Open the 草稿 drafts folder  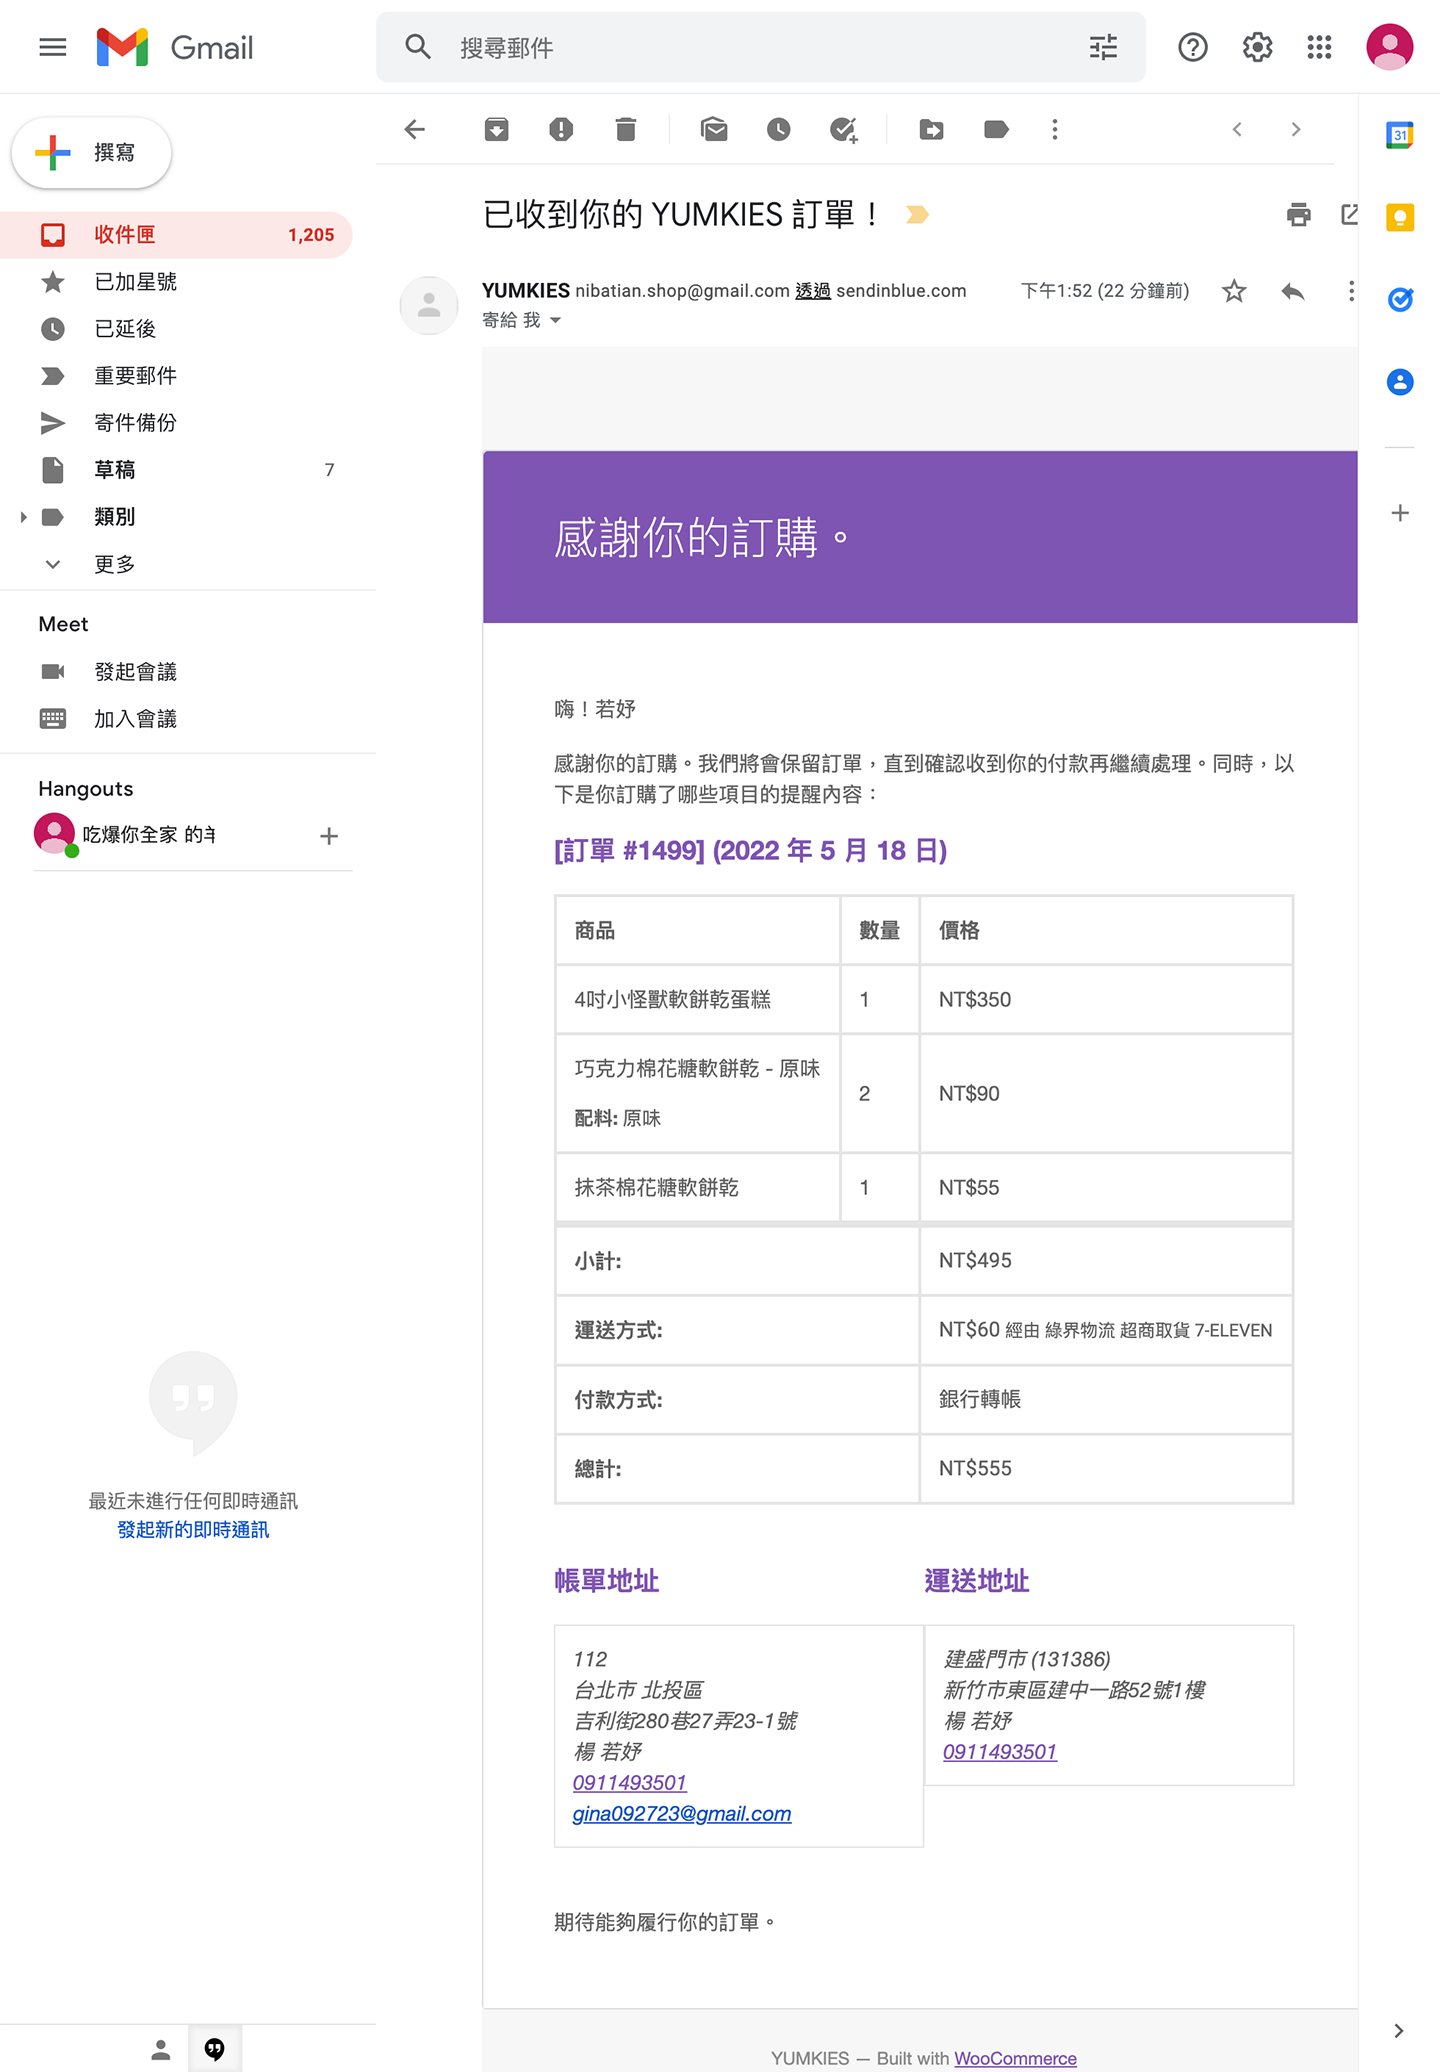pos(114,470)
